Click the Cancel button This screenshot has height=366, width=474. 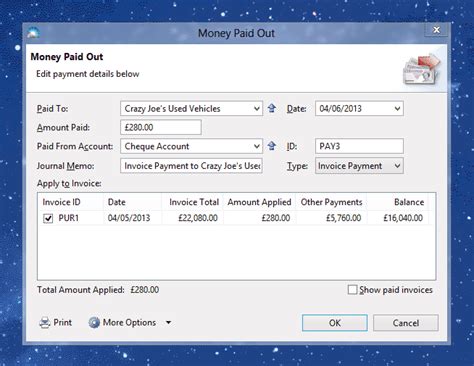tap(406, 323)
